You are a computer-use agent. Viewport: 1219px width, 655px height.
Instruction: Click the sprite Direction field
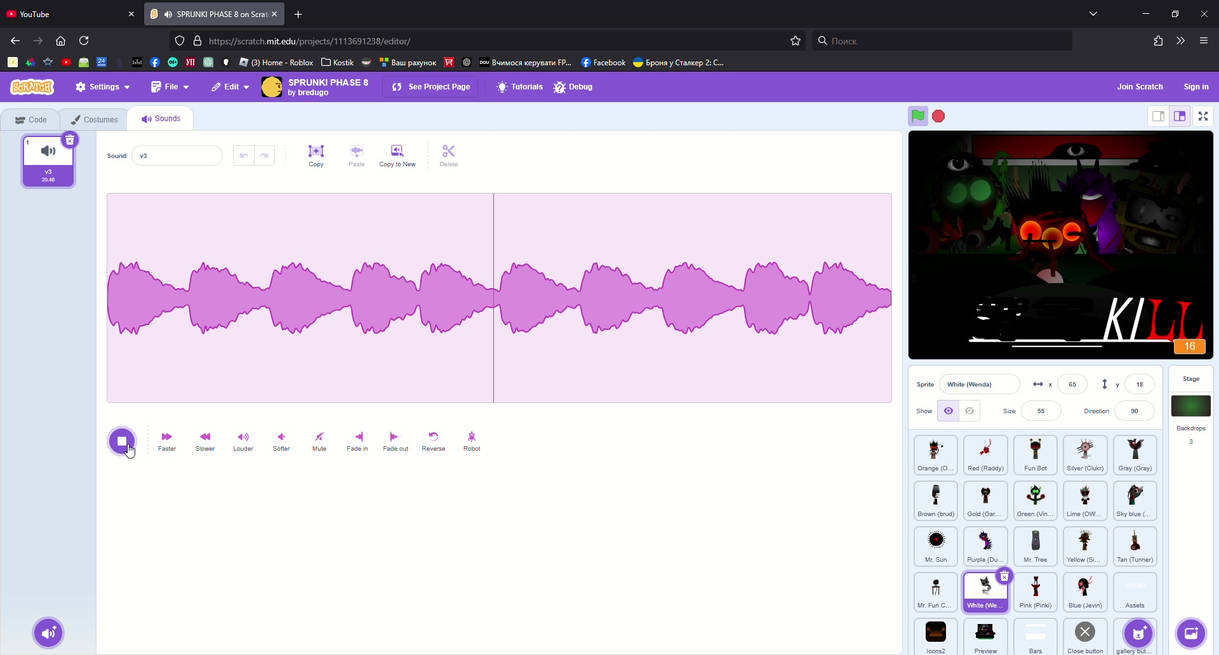click(x=1134, y=411)
